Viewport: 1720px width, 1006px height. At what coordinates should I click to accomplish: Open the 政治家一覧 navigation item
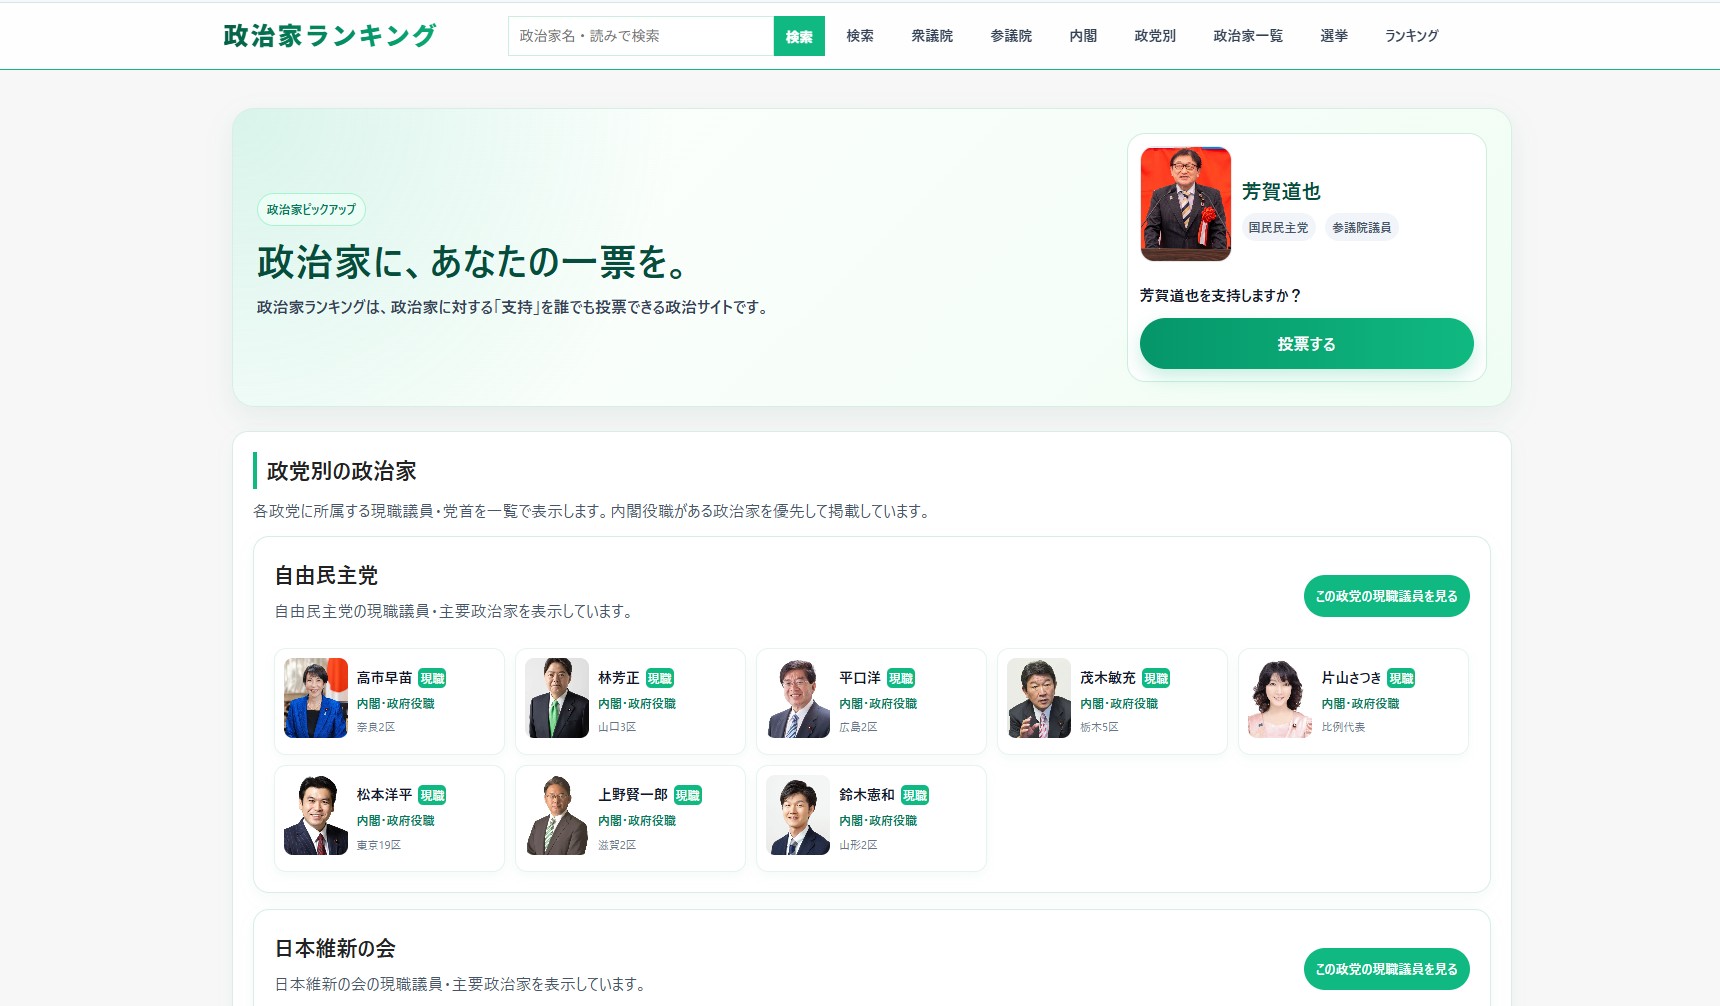pos(1248,36)
